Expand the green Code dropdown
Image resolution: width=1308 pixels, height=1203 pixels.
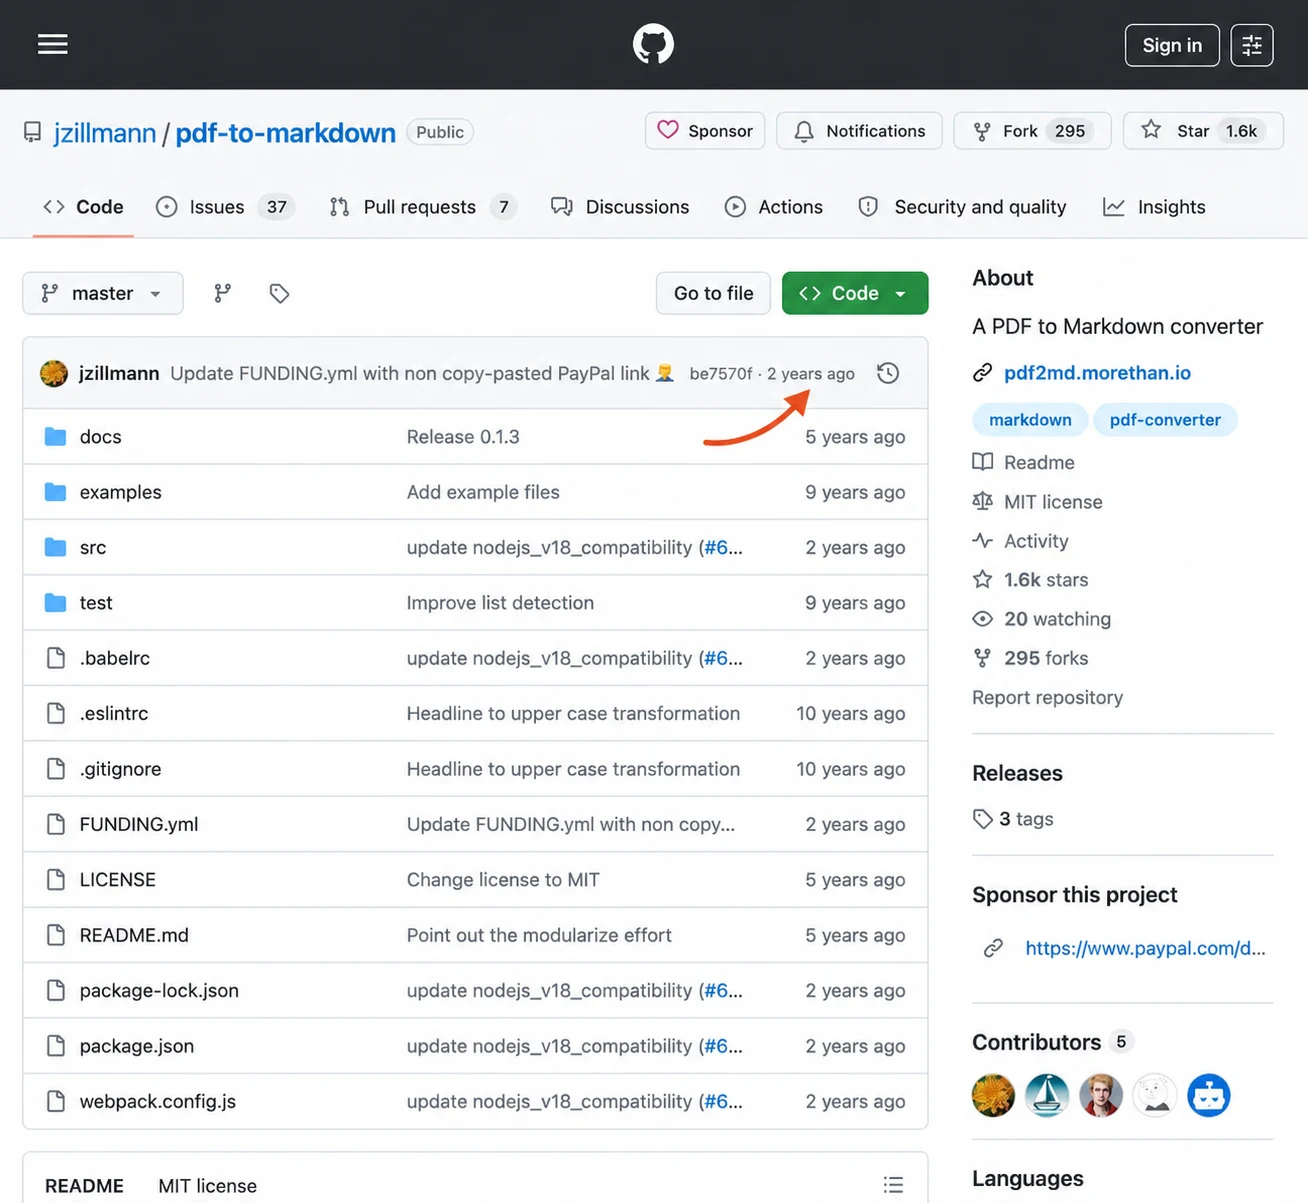tap(855, 293)
